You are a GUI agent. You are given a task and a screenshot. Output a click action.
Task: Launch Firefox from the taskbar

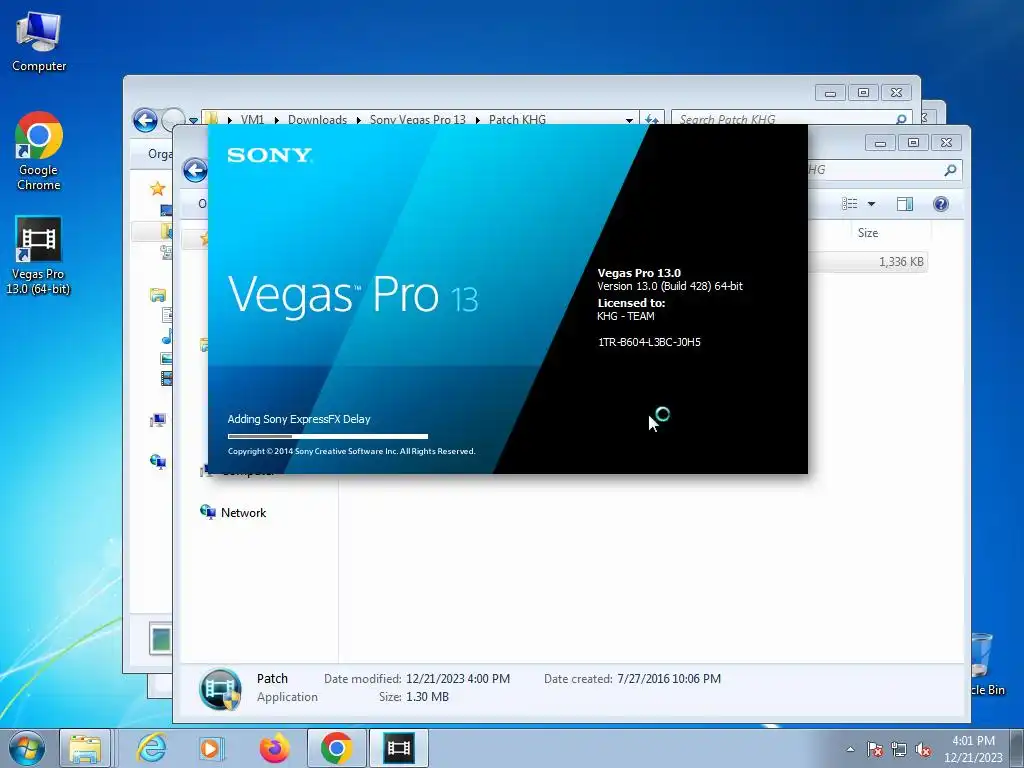tap(274, 748)
